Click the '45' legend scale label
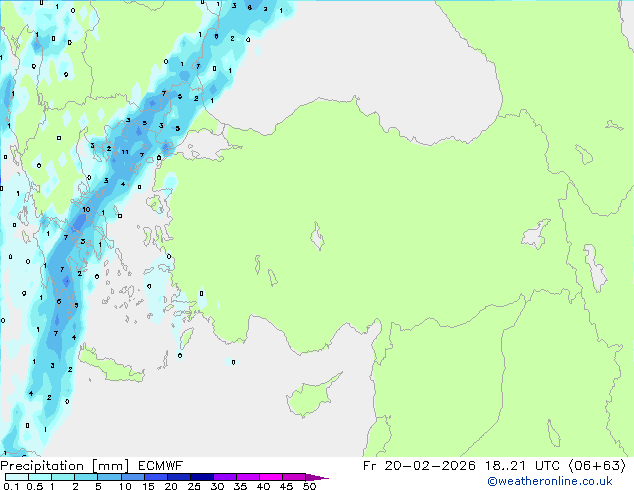 click(x=286, y=486)
